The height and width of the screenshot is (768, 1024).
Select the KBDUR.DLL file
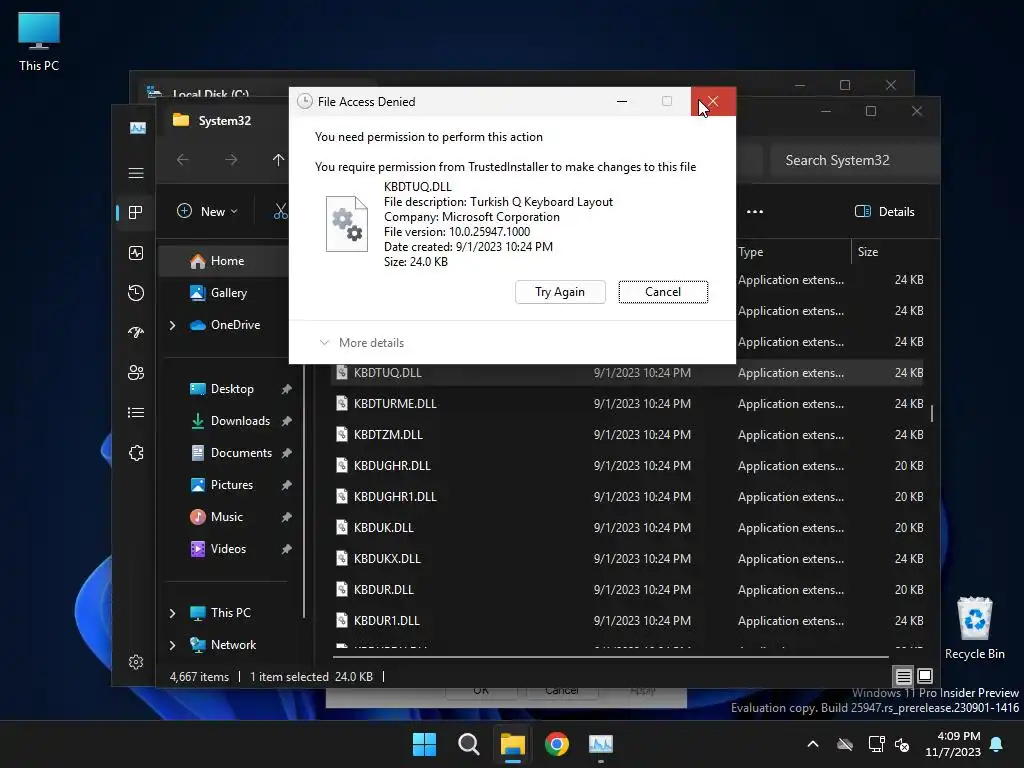[x=627, y=590]
